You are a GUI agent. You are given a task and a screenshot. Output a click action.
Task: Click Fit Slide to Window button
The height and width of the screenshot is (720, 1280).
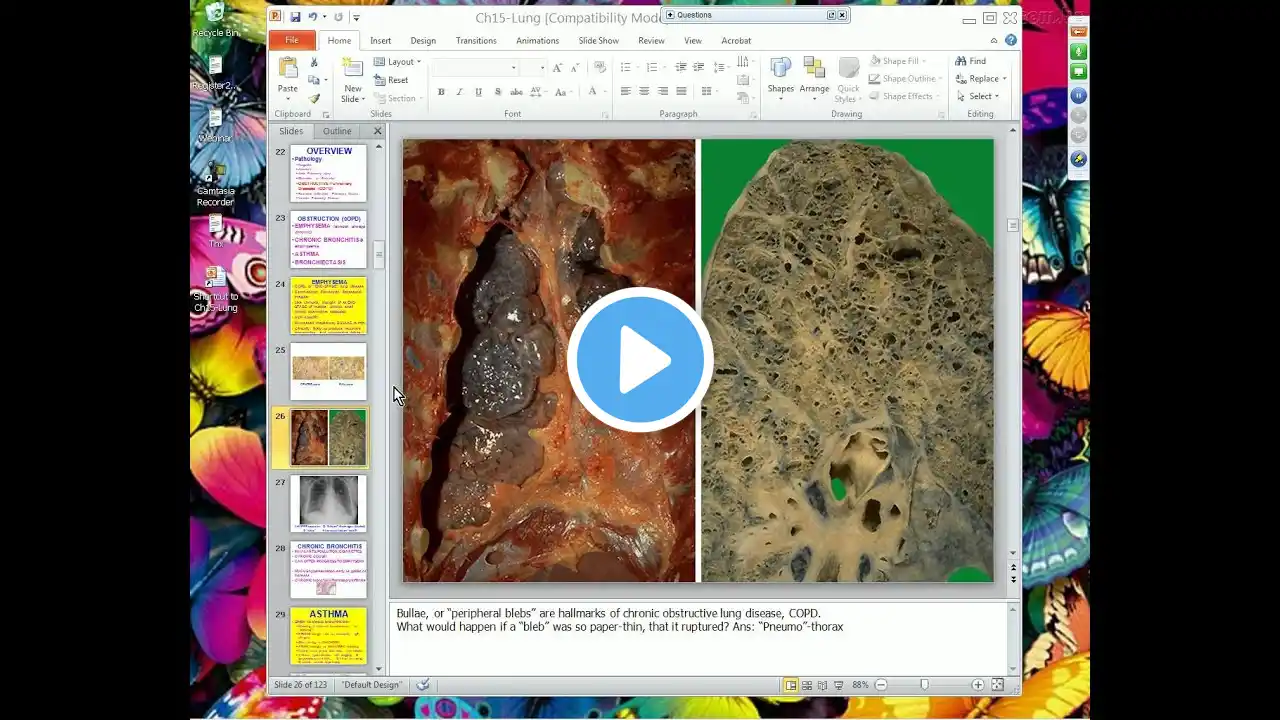pyautogui.click(x=997, y=685)
